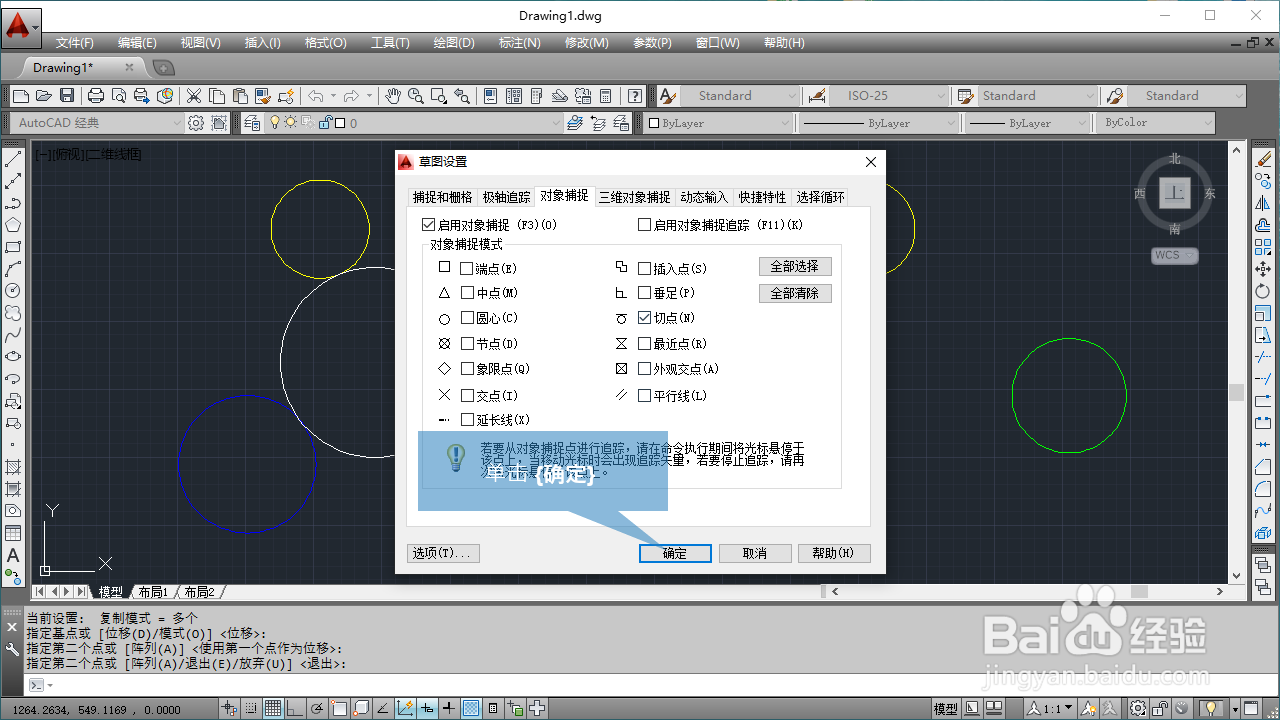Check the 圆心(C) center checkbox
Viewport: 1280px width, 720px height.
(467, 318)
